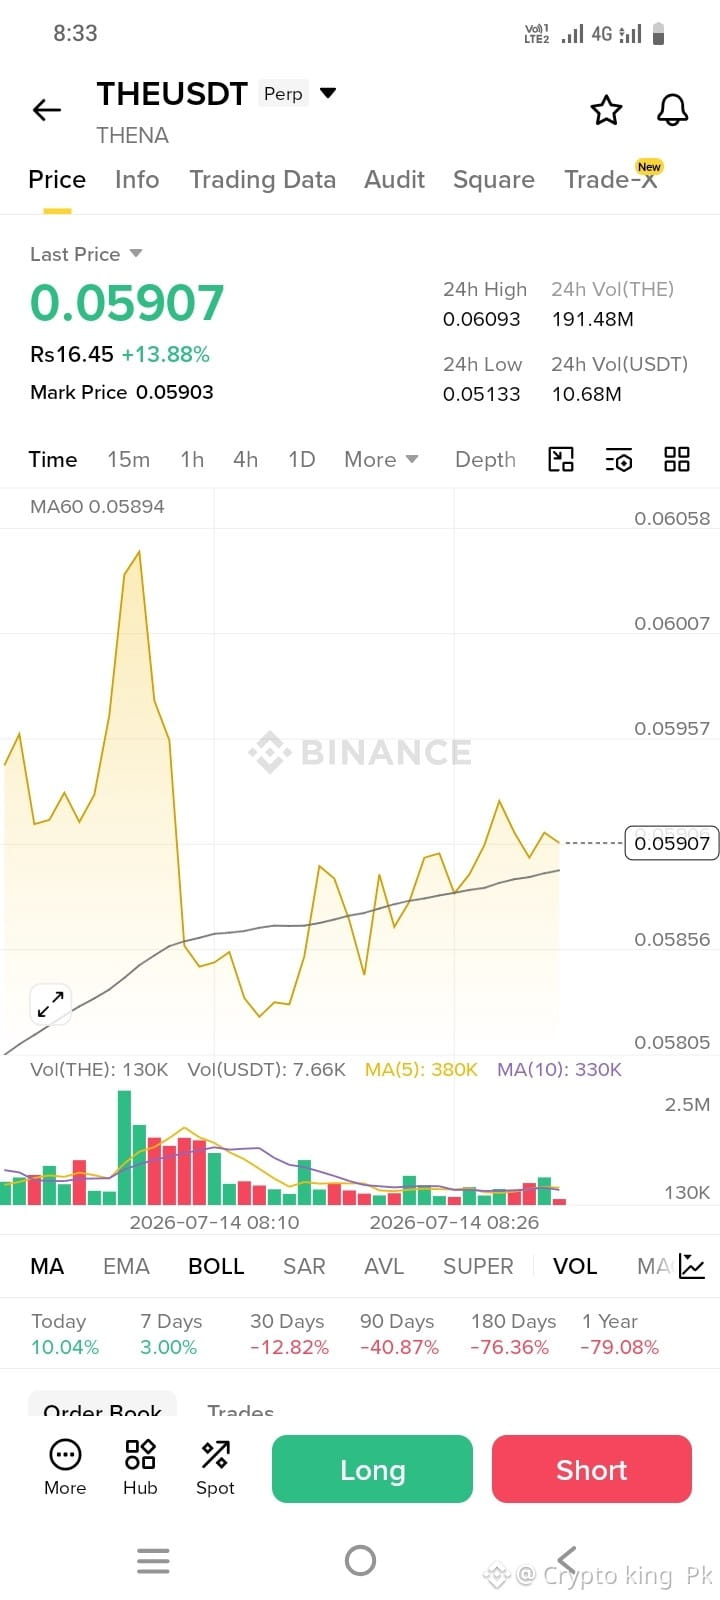Screen dimensions: 720x1600
Task: Expand chart to fullscreen
Action: click(x=51, y=1004)
